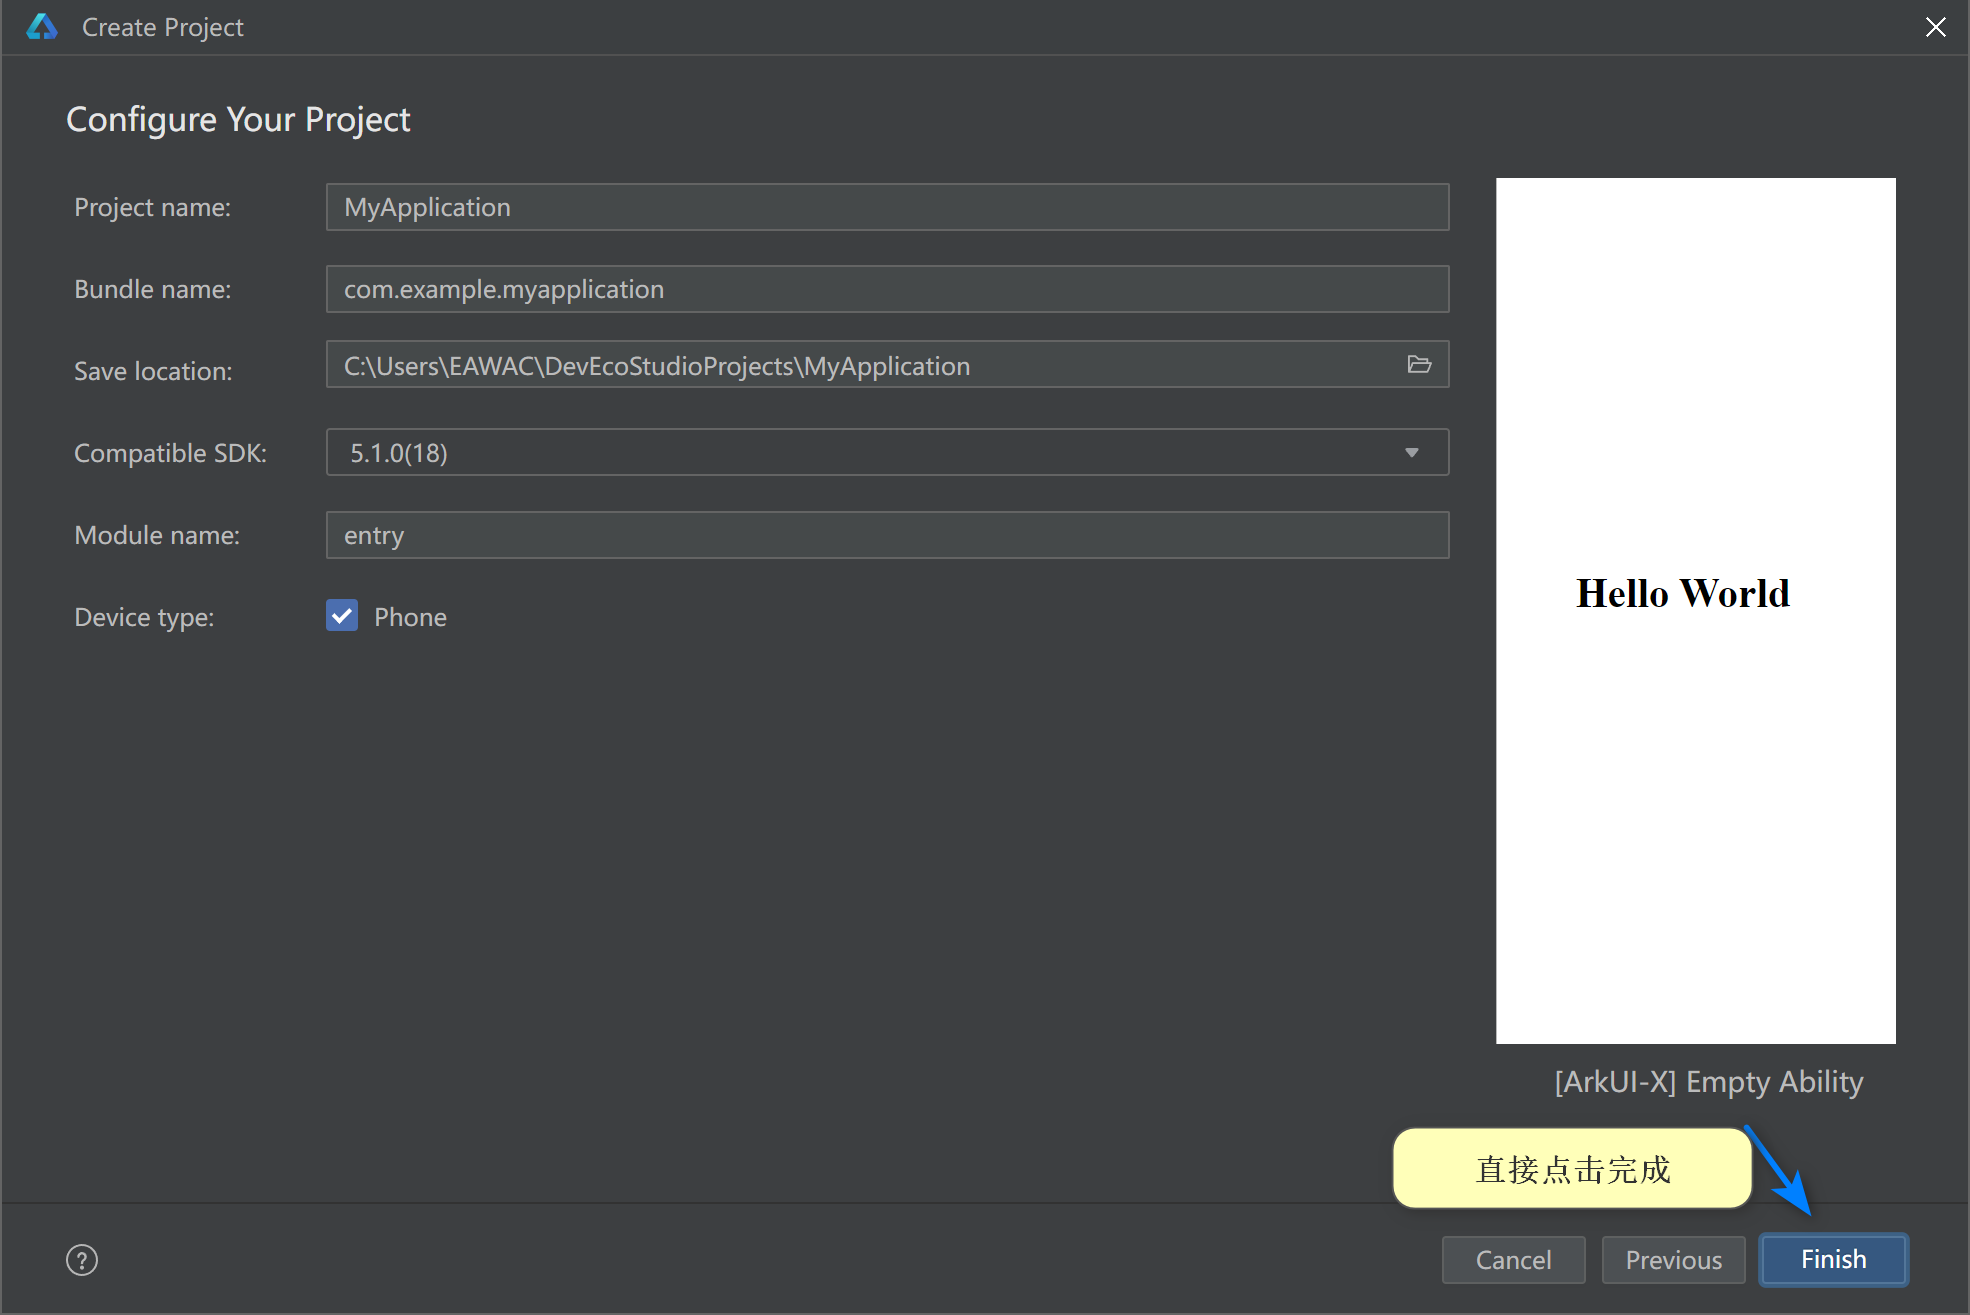Uncheck the Phone device type checkbox

point(342,616)
